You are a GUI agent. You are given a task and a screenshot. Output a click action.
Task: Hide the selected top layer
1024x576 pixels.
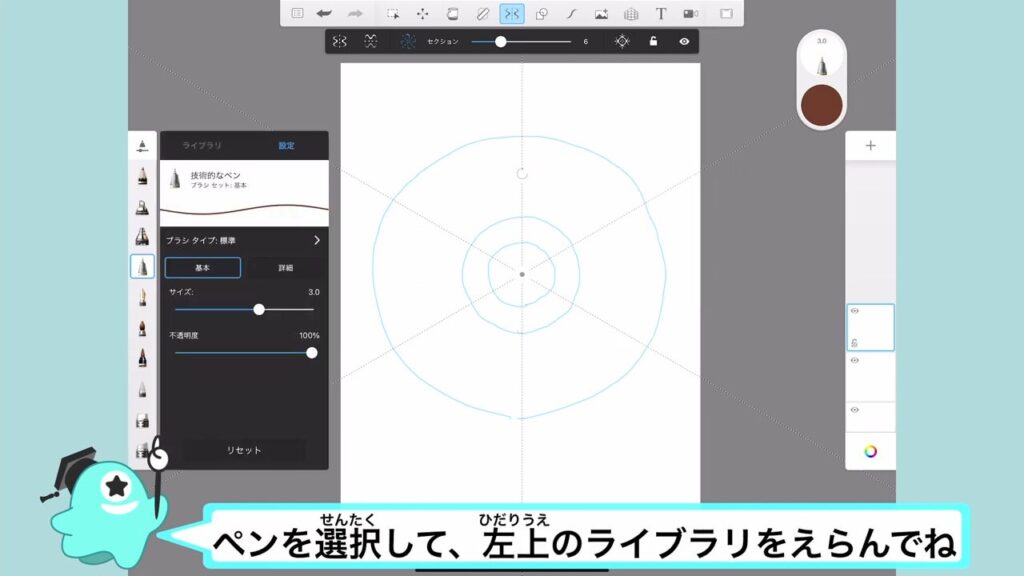point(854,311)
